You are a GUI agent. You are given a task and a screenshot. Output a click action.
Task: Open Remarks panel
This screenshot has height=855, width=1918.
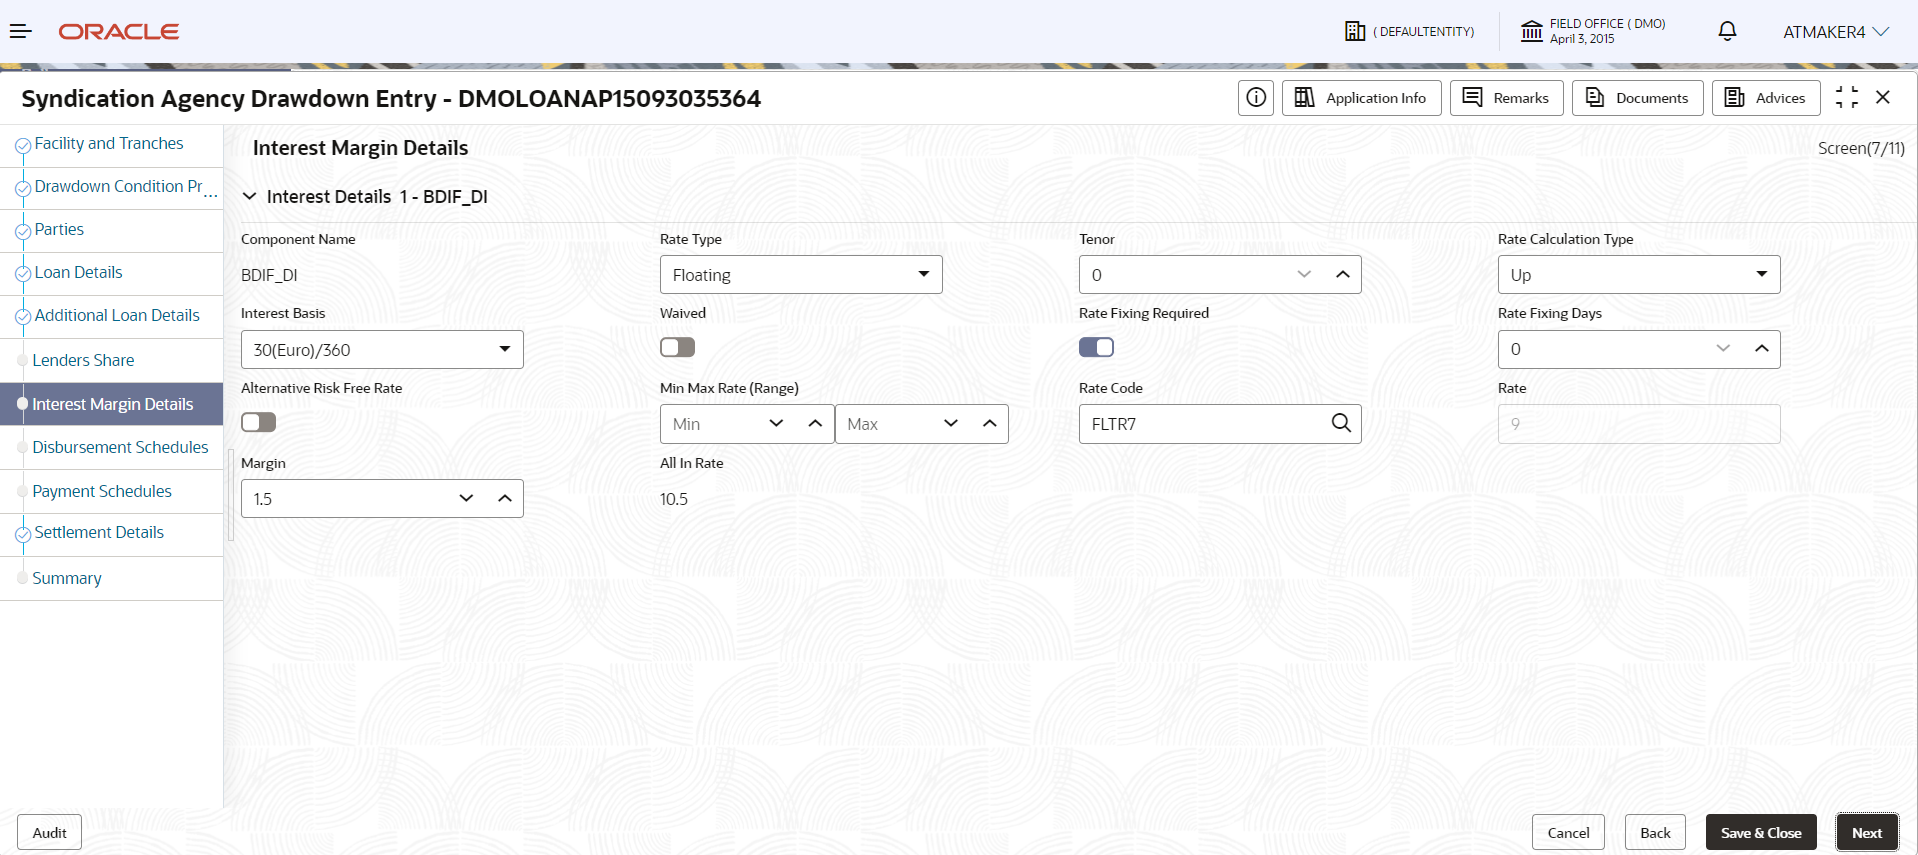[1506, 98]
